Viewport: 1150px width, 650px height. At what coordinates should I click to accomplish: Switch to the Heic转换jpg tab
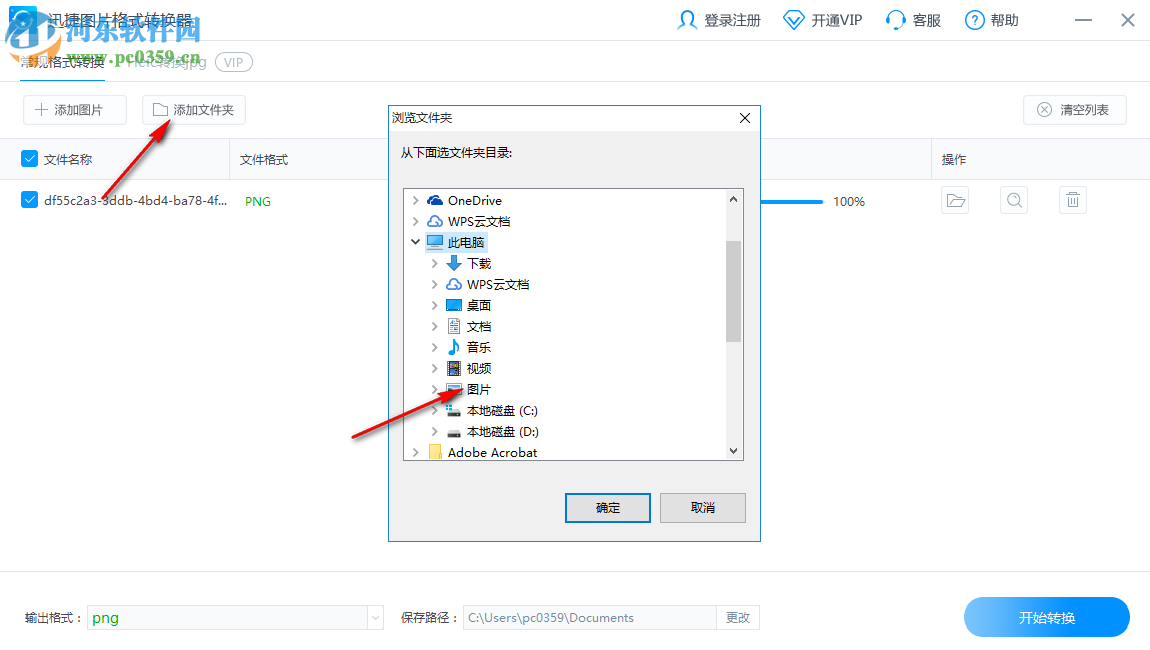click(168, 61)
